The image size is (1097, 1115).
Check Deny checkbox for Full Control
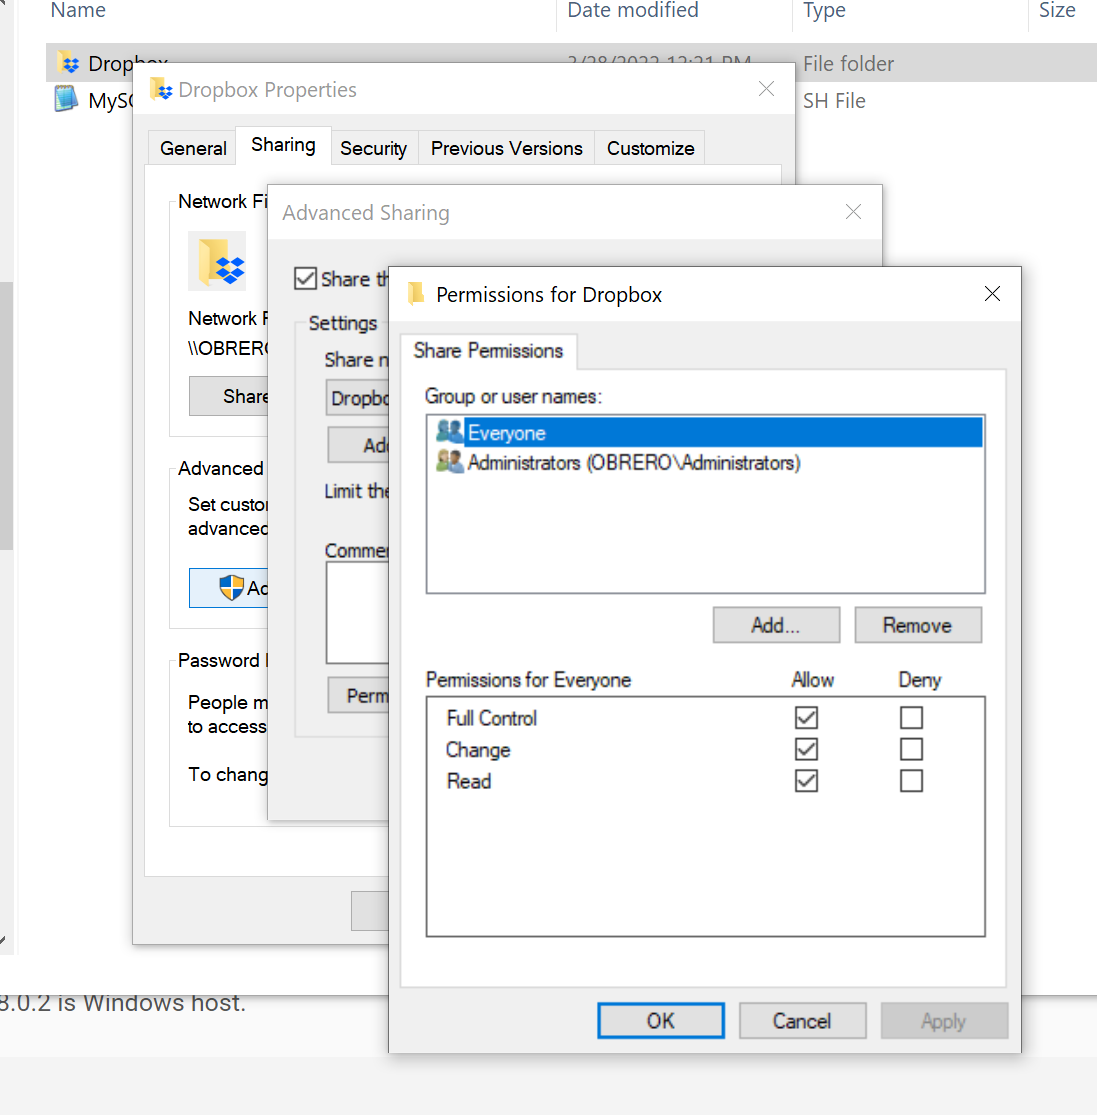[x=911, y=717]
